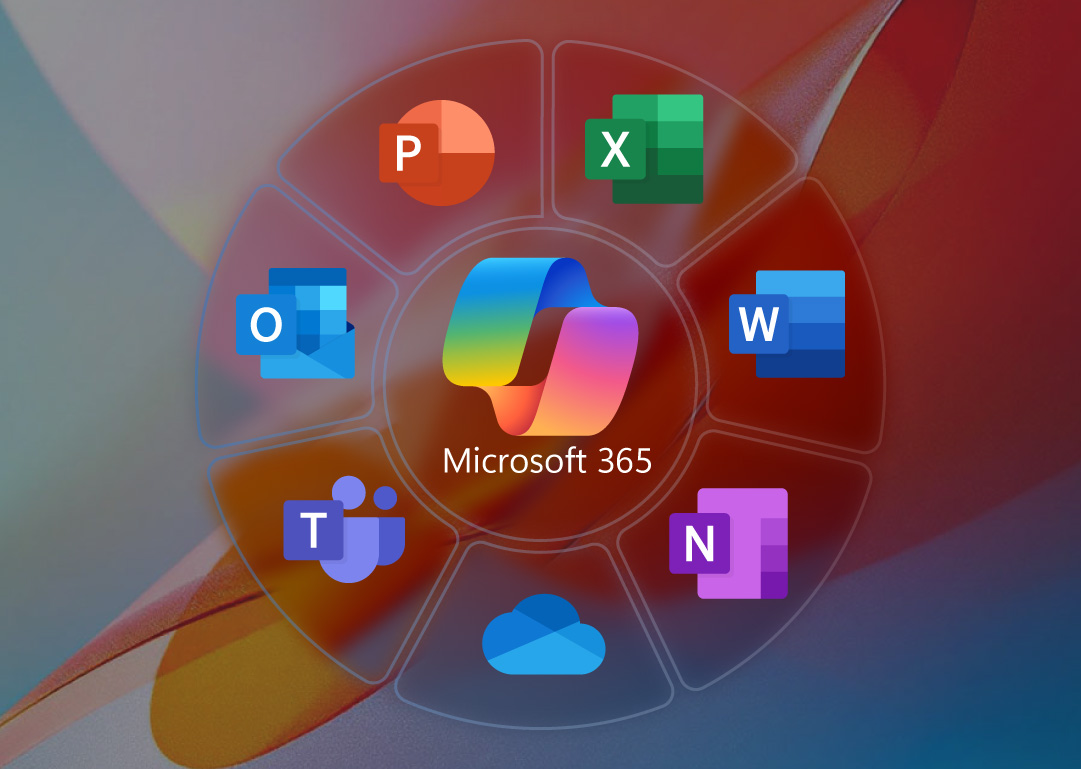
Task: Click the Microsoft 365 label
Action: [547, 461]
